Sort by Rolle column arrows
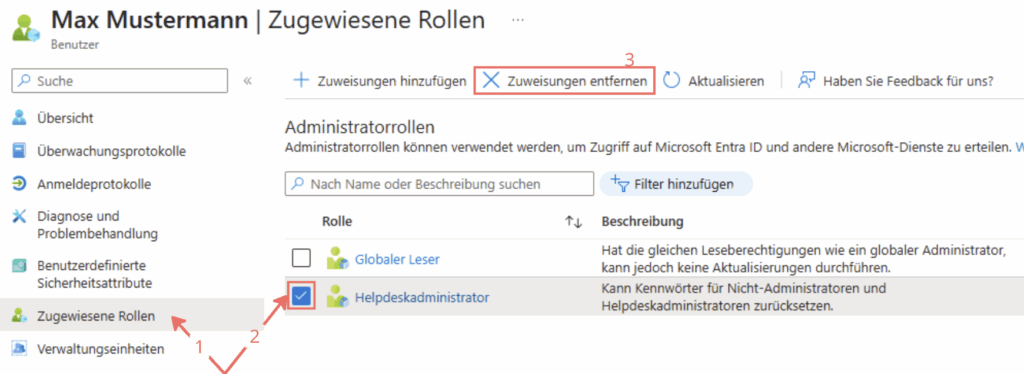1024x374 pixels. pos(573,222)
